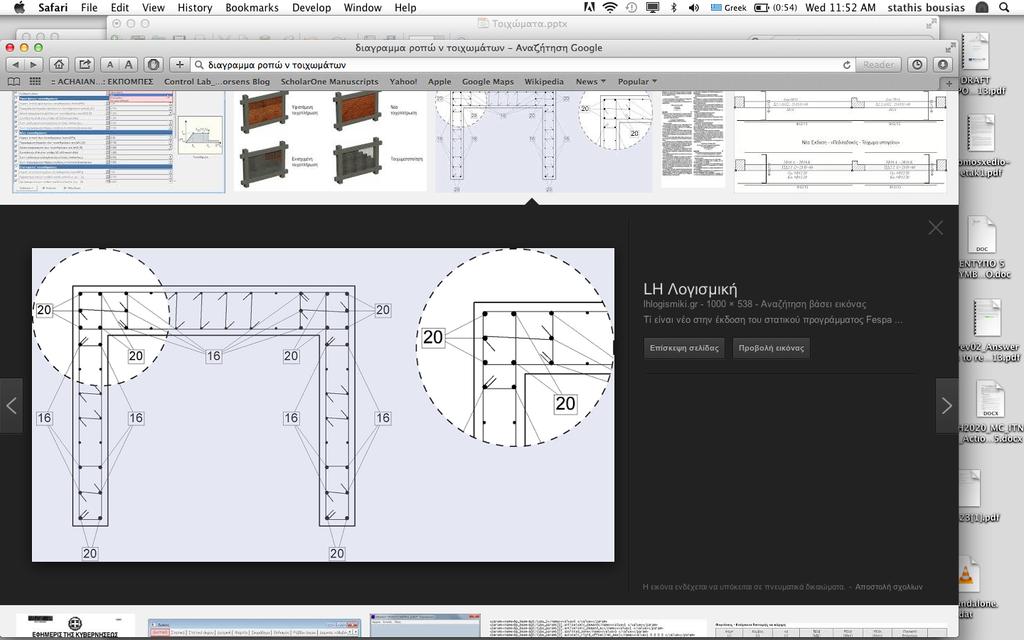This screenshot has height=640, width=1024.
Task: Open the Adobe menu bar icon
Action: (589, 8)
